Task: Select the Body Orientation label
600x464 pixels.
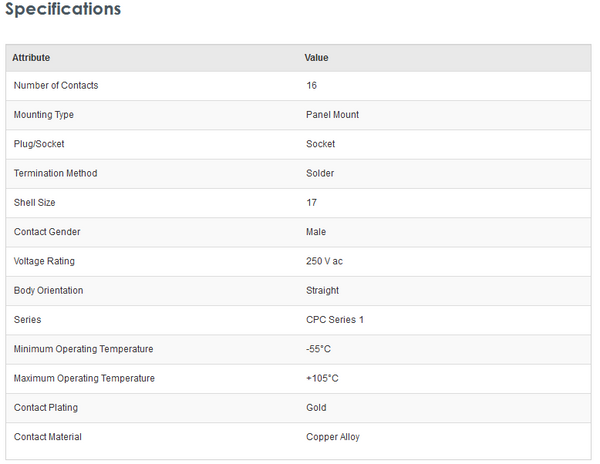Action: coord(49,291)
